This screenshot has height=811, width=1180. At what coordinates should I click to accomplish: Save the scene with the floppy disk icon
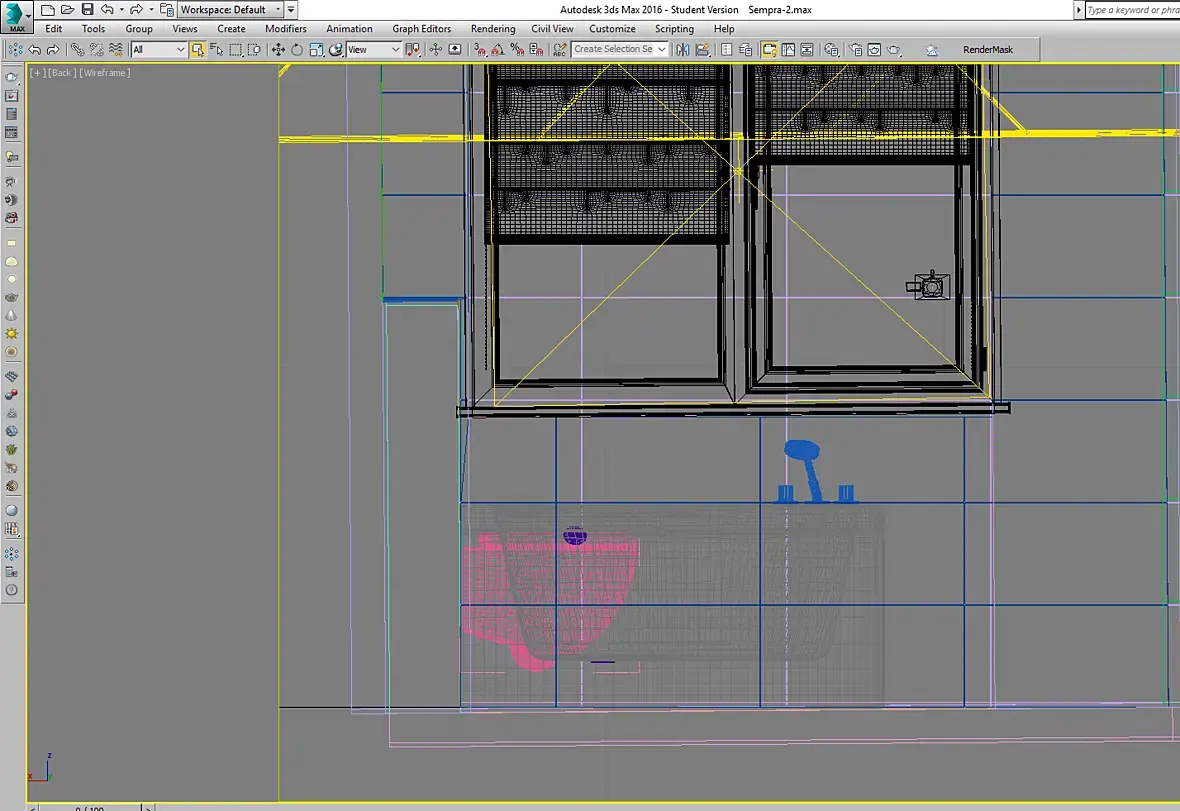click(87, 10)
